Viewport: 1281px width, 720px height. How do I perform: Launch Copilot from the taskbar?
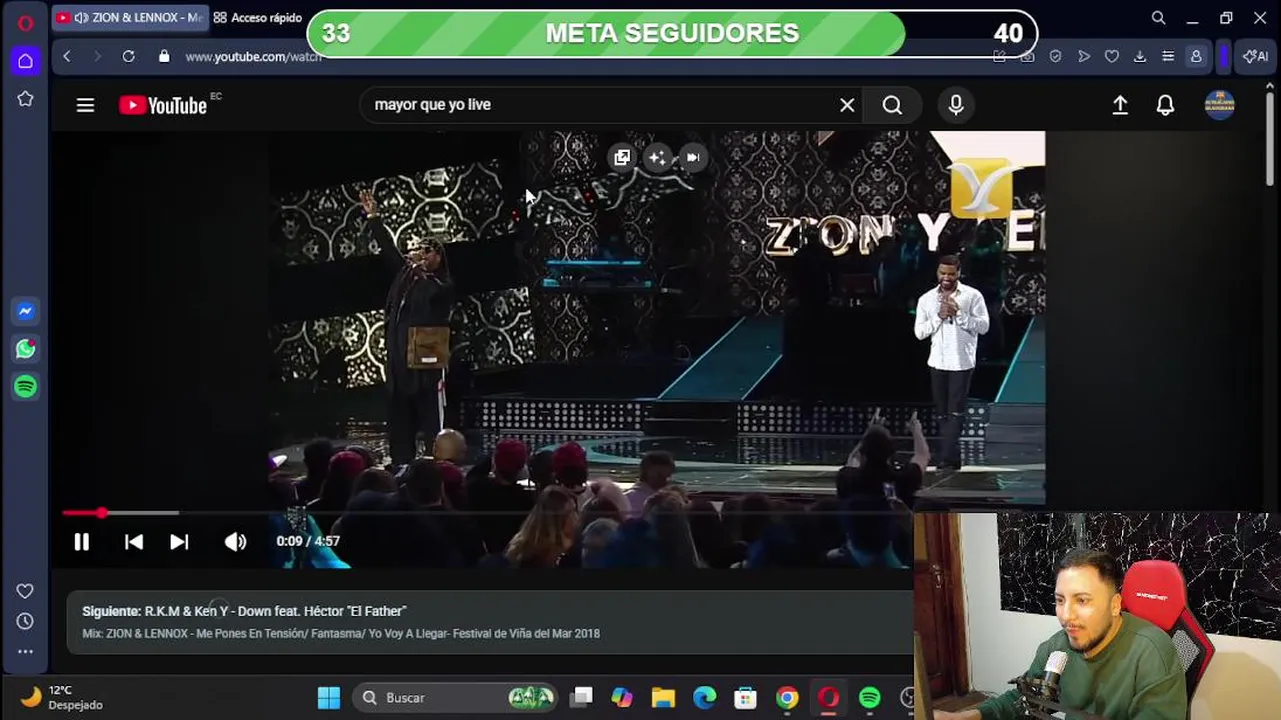(x=622, y=698)
